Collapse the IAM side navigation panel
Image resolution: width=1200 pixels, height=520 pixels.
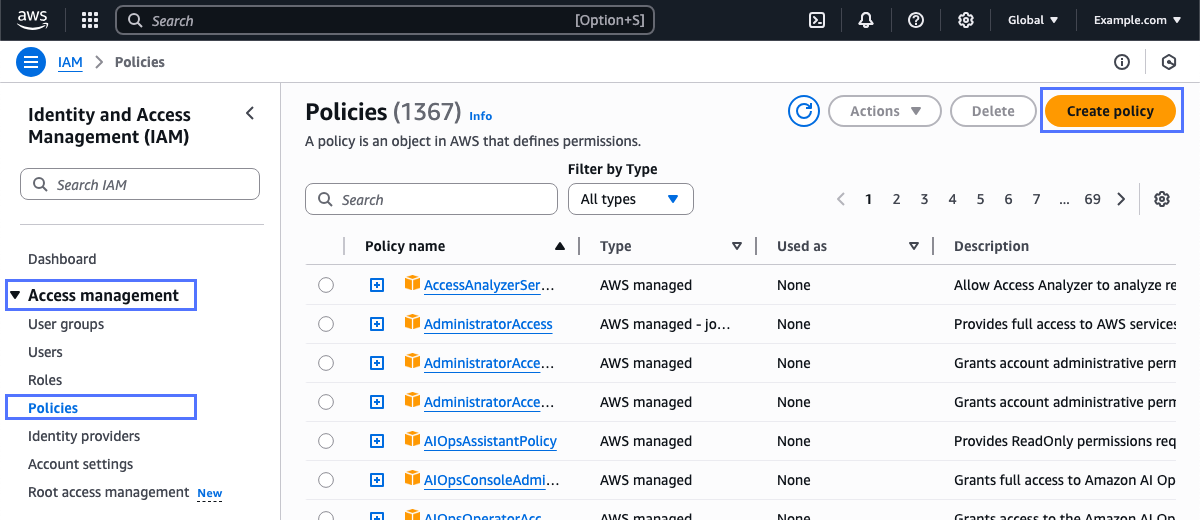pos(250,114)
